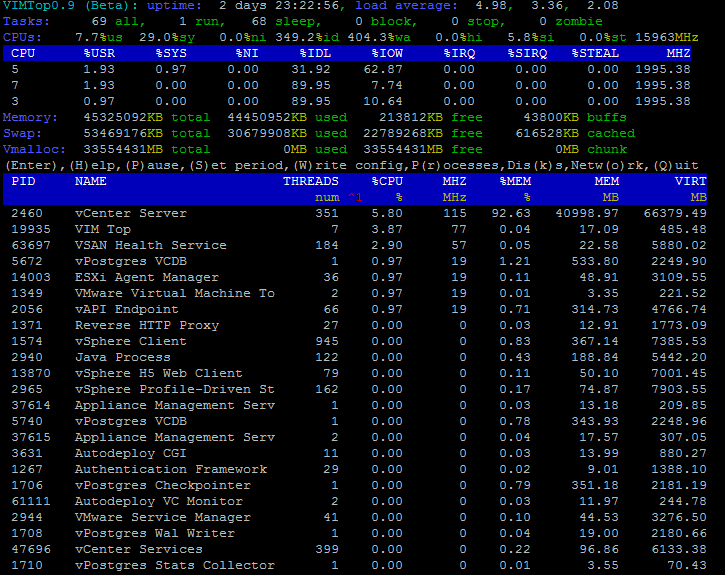Click vSphere Profile-Driven St process name

click(x=175, y=389)
